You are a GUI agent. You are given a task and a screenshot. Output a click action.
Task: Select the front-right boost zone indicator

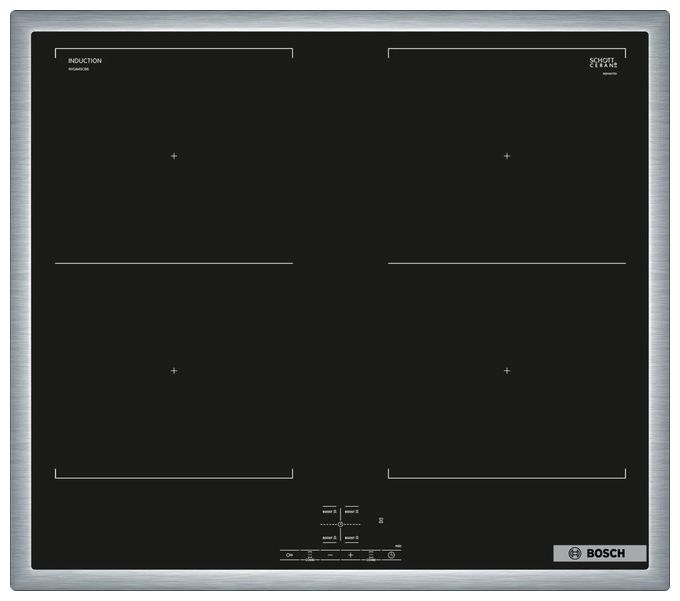click(x=352, y=538)
